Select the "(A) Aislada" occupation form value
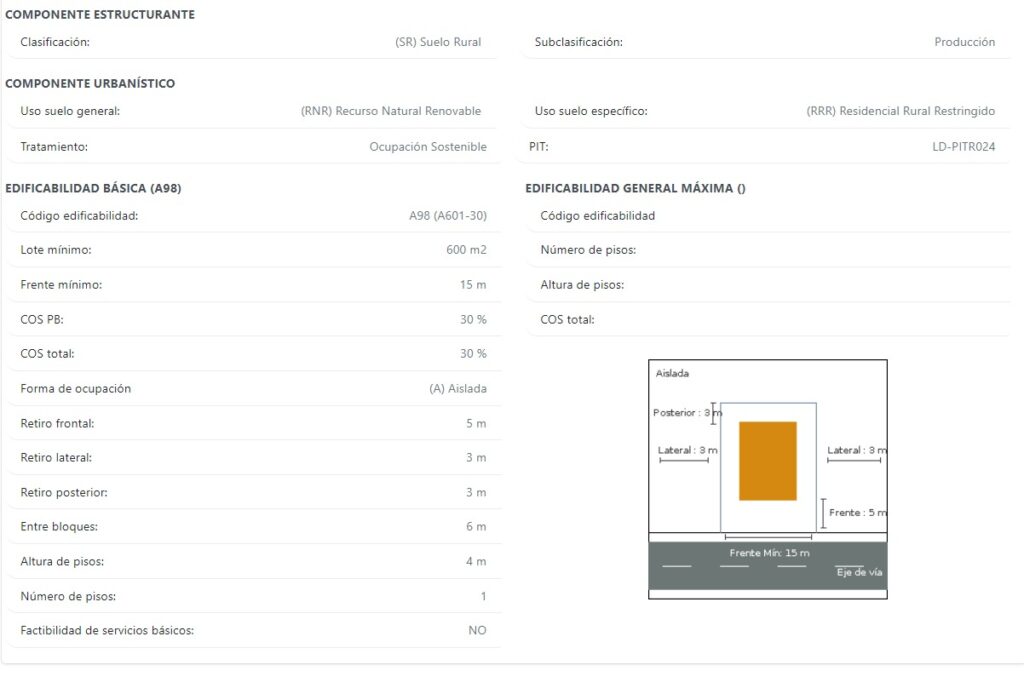 click(458, 388)
